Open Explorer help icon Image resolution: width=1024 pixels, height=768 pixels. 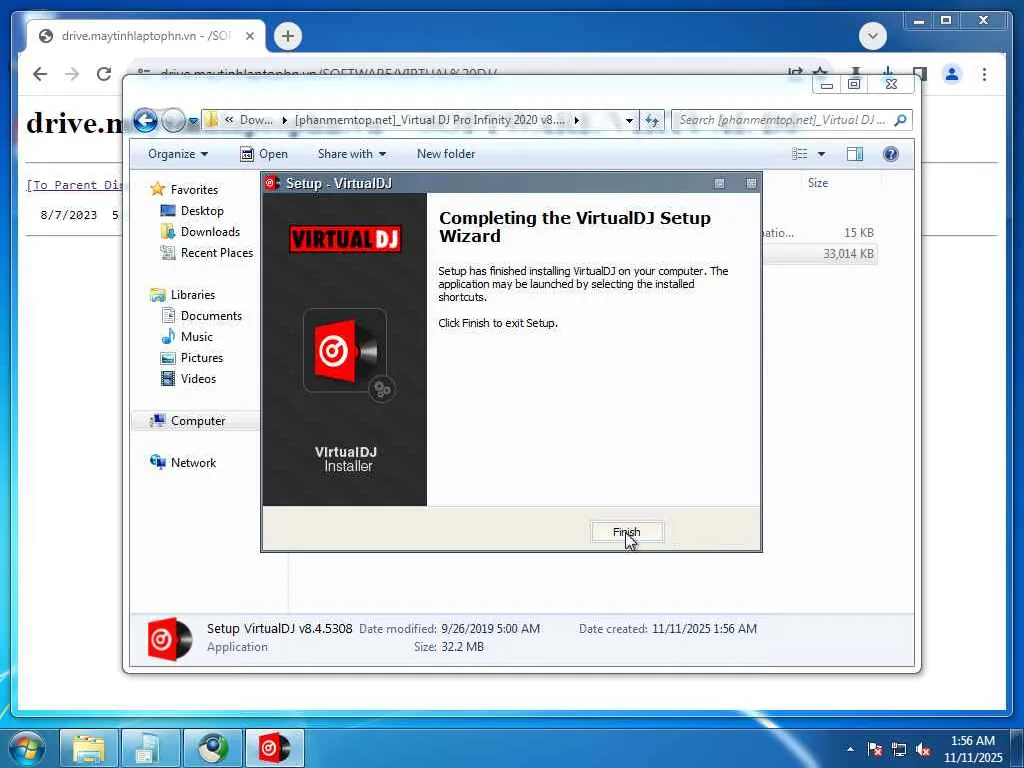pos(891,154)
